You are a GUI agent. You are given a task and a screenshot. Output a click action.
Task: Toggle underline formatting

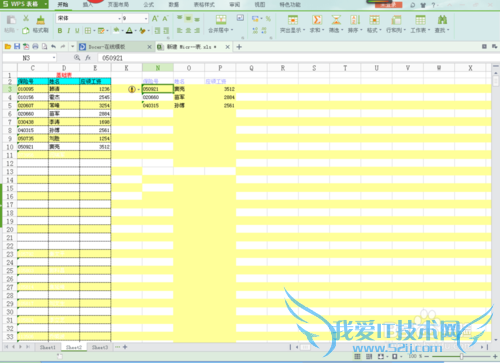click(77, 31)
